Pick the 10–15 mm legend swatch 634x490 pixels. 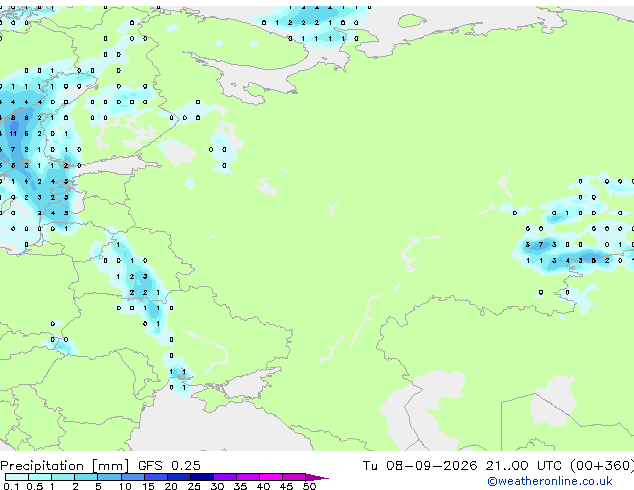pyautogui.click(x=132, y=477)
